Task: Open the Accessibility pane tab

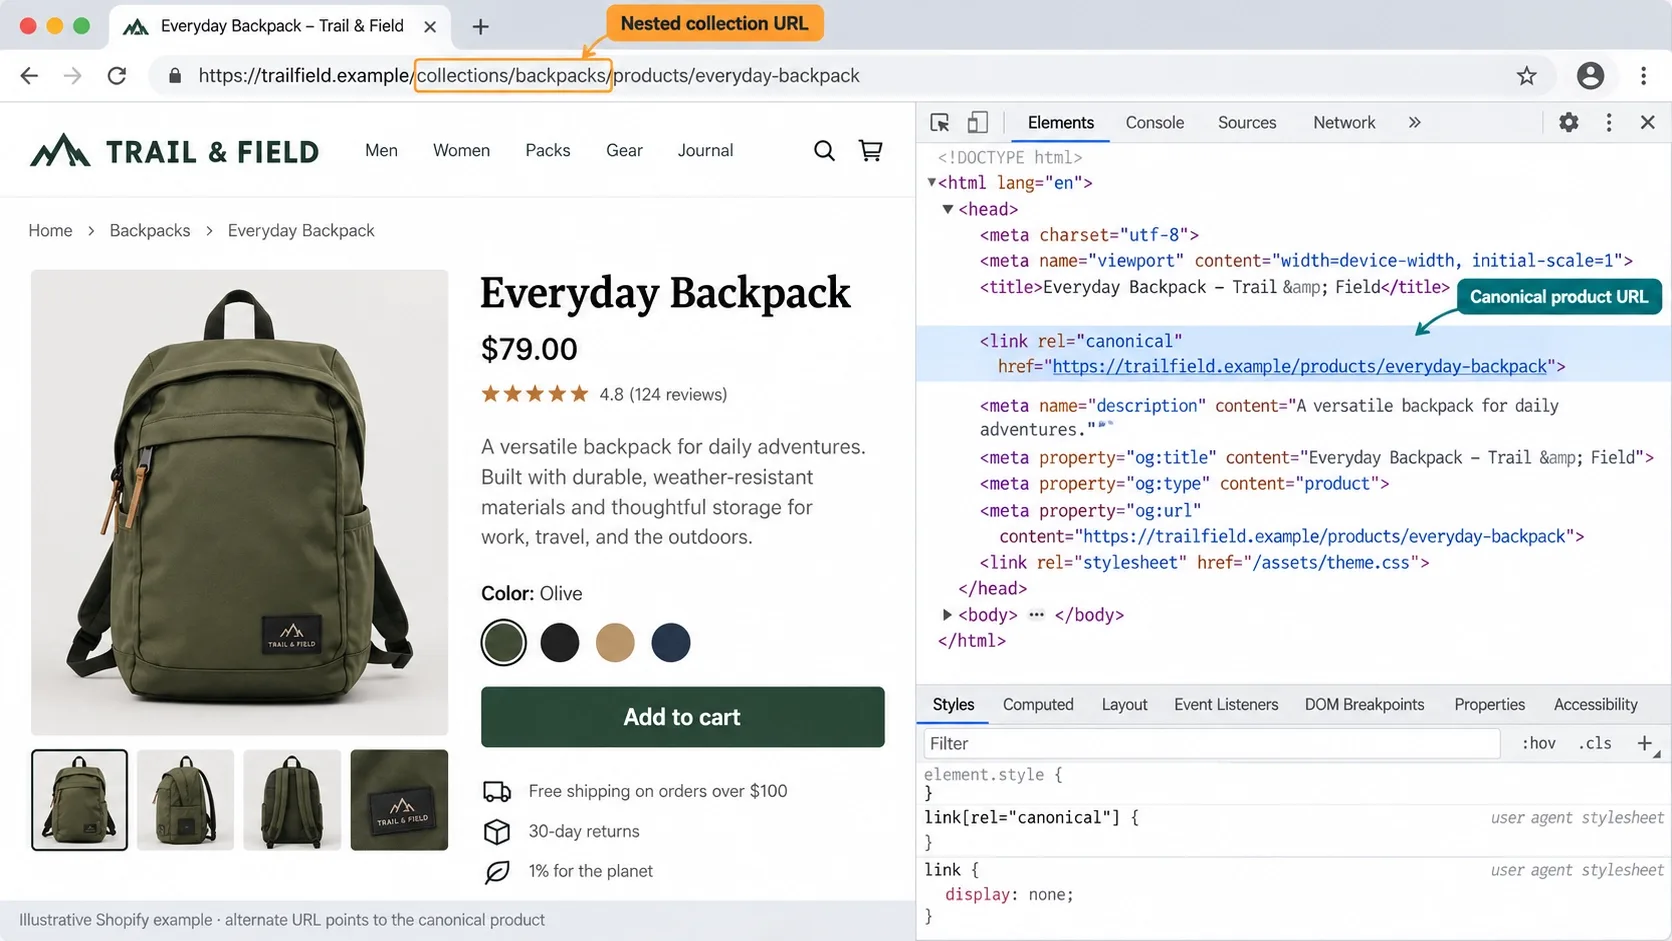Action: (1595, 705)
